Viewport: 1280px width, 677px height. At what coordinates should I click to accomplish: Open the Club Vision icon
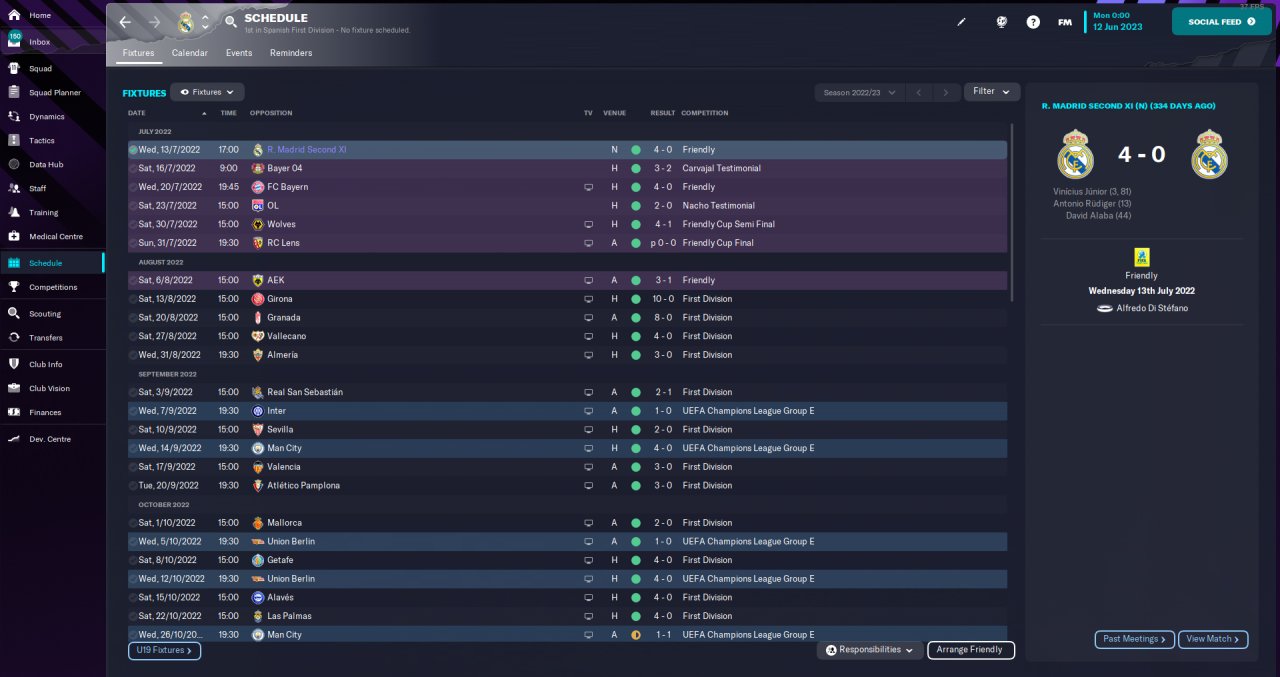[14, 389]
